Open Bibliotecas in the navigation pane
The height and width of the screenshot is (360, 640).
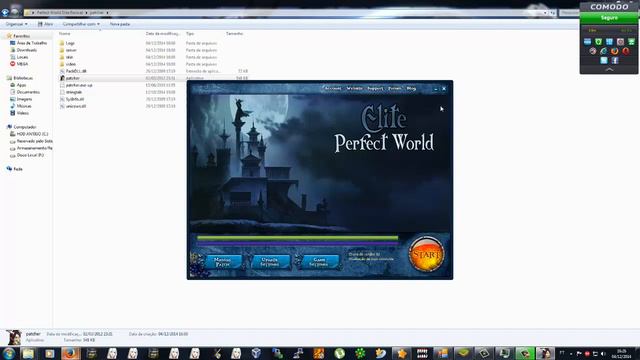(23, 78)
